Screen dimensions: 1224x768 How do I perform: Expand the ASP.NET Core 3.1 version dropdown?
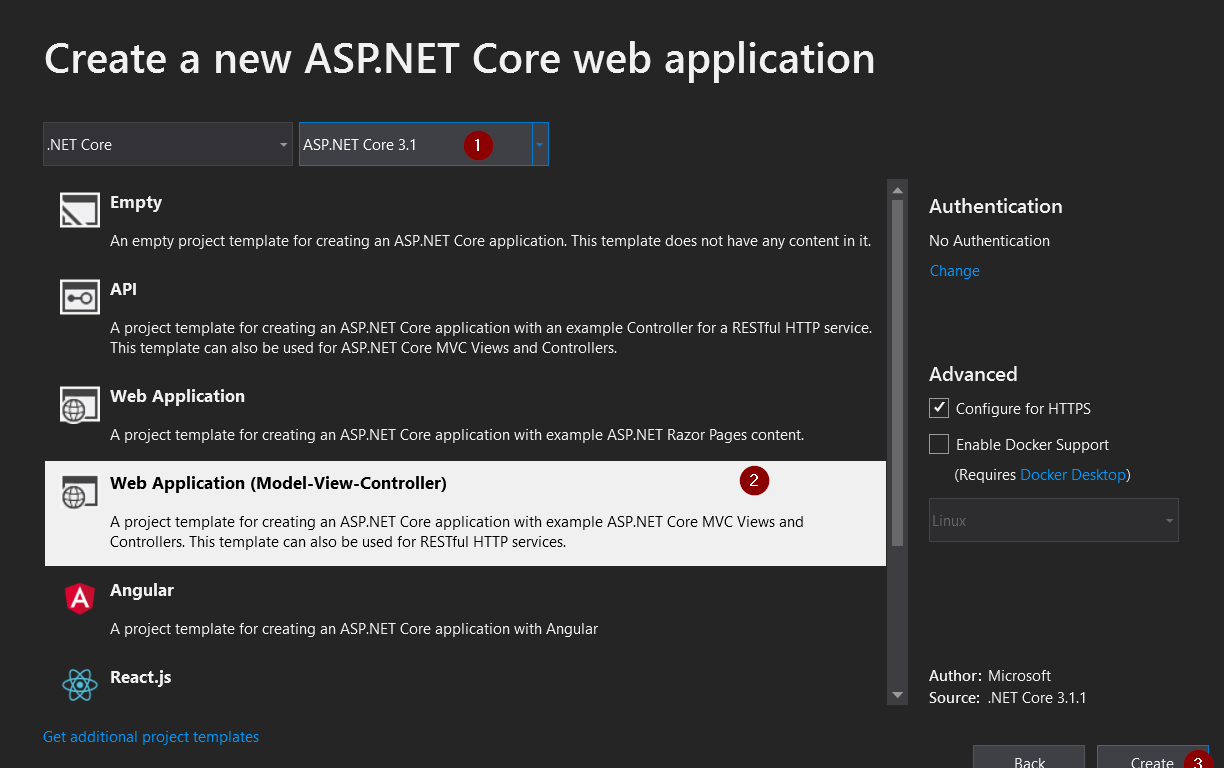(539, 144)
